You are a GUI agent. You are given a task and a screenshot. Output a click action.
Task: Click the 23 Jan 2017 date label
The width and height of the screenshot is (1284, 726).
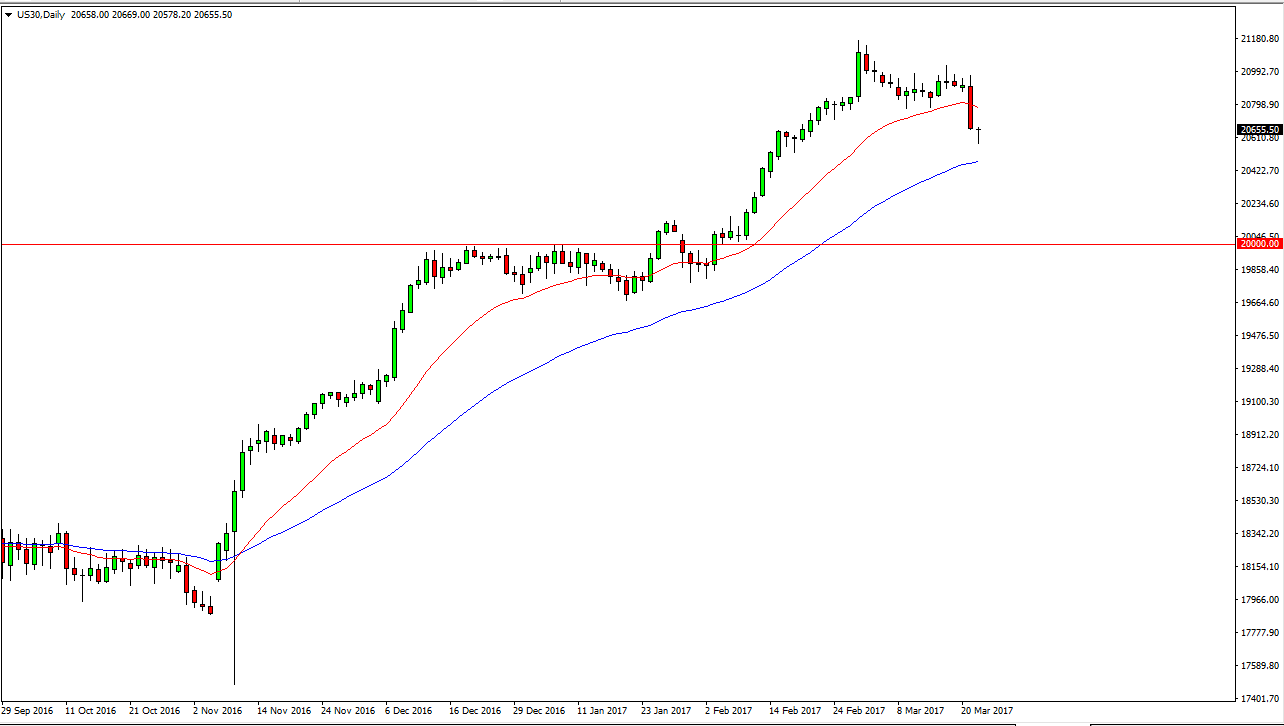666,711
